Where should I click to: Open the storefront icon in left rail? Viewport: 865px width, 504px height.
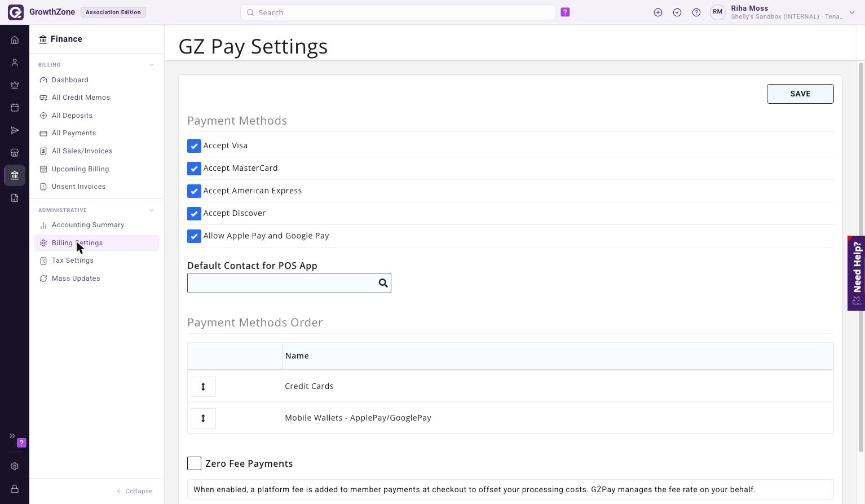click(15, 153)
